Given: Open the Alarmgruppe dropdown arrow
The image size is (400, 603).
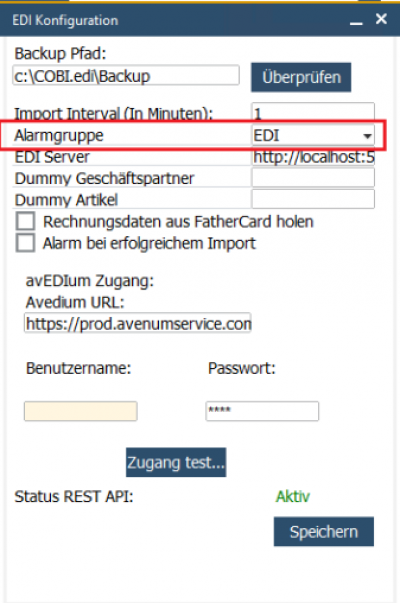Looking at the screenshot, I should click(367, 136).
